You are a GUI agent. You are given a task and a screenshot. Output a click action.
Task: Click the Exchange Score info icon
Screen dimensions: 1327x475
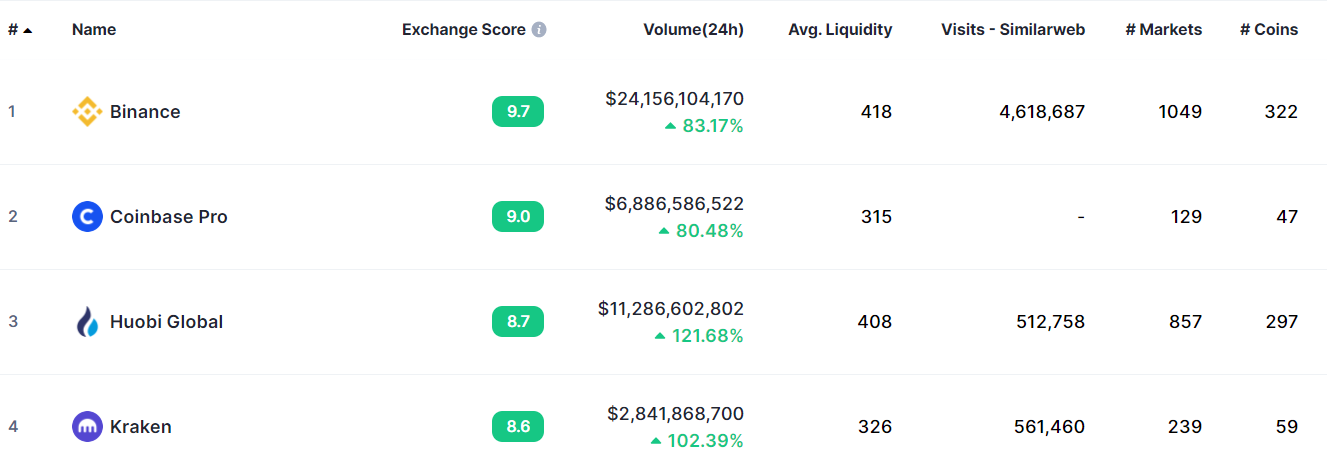pyautogui.click(x=539, y=30)
